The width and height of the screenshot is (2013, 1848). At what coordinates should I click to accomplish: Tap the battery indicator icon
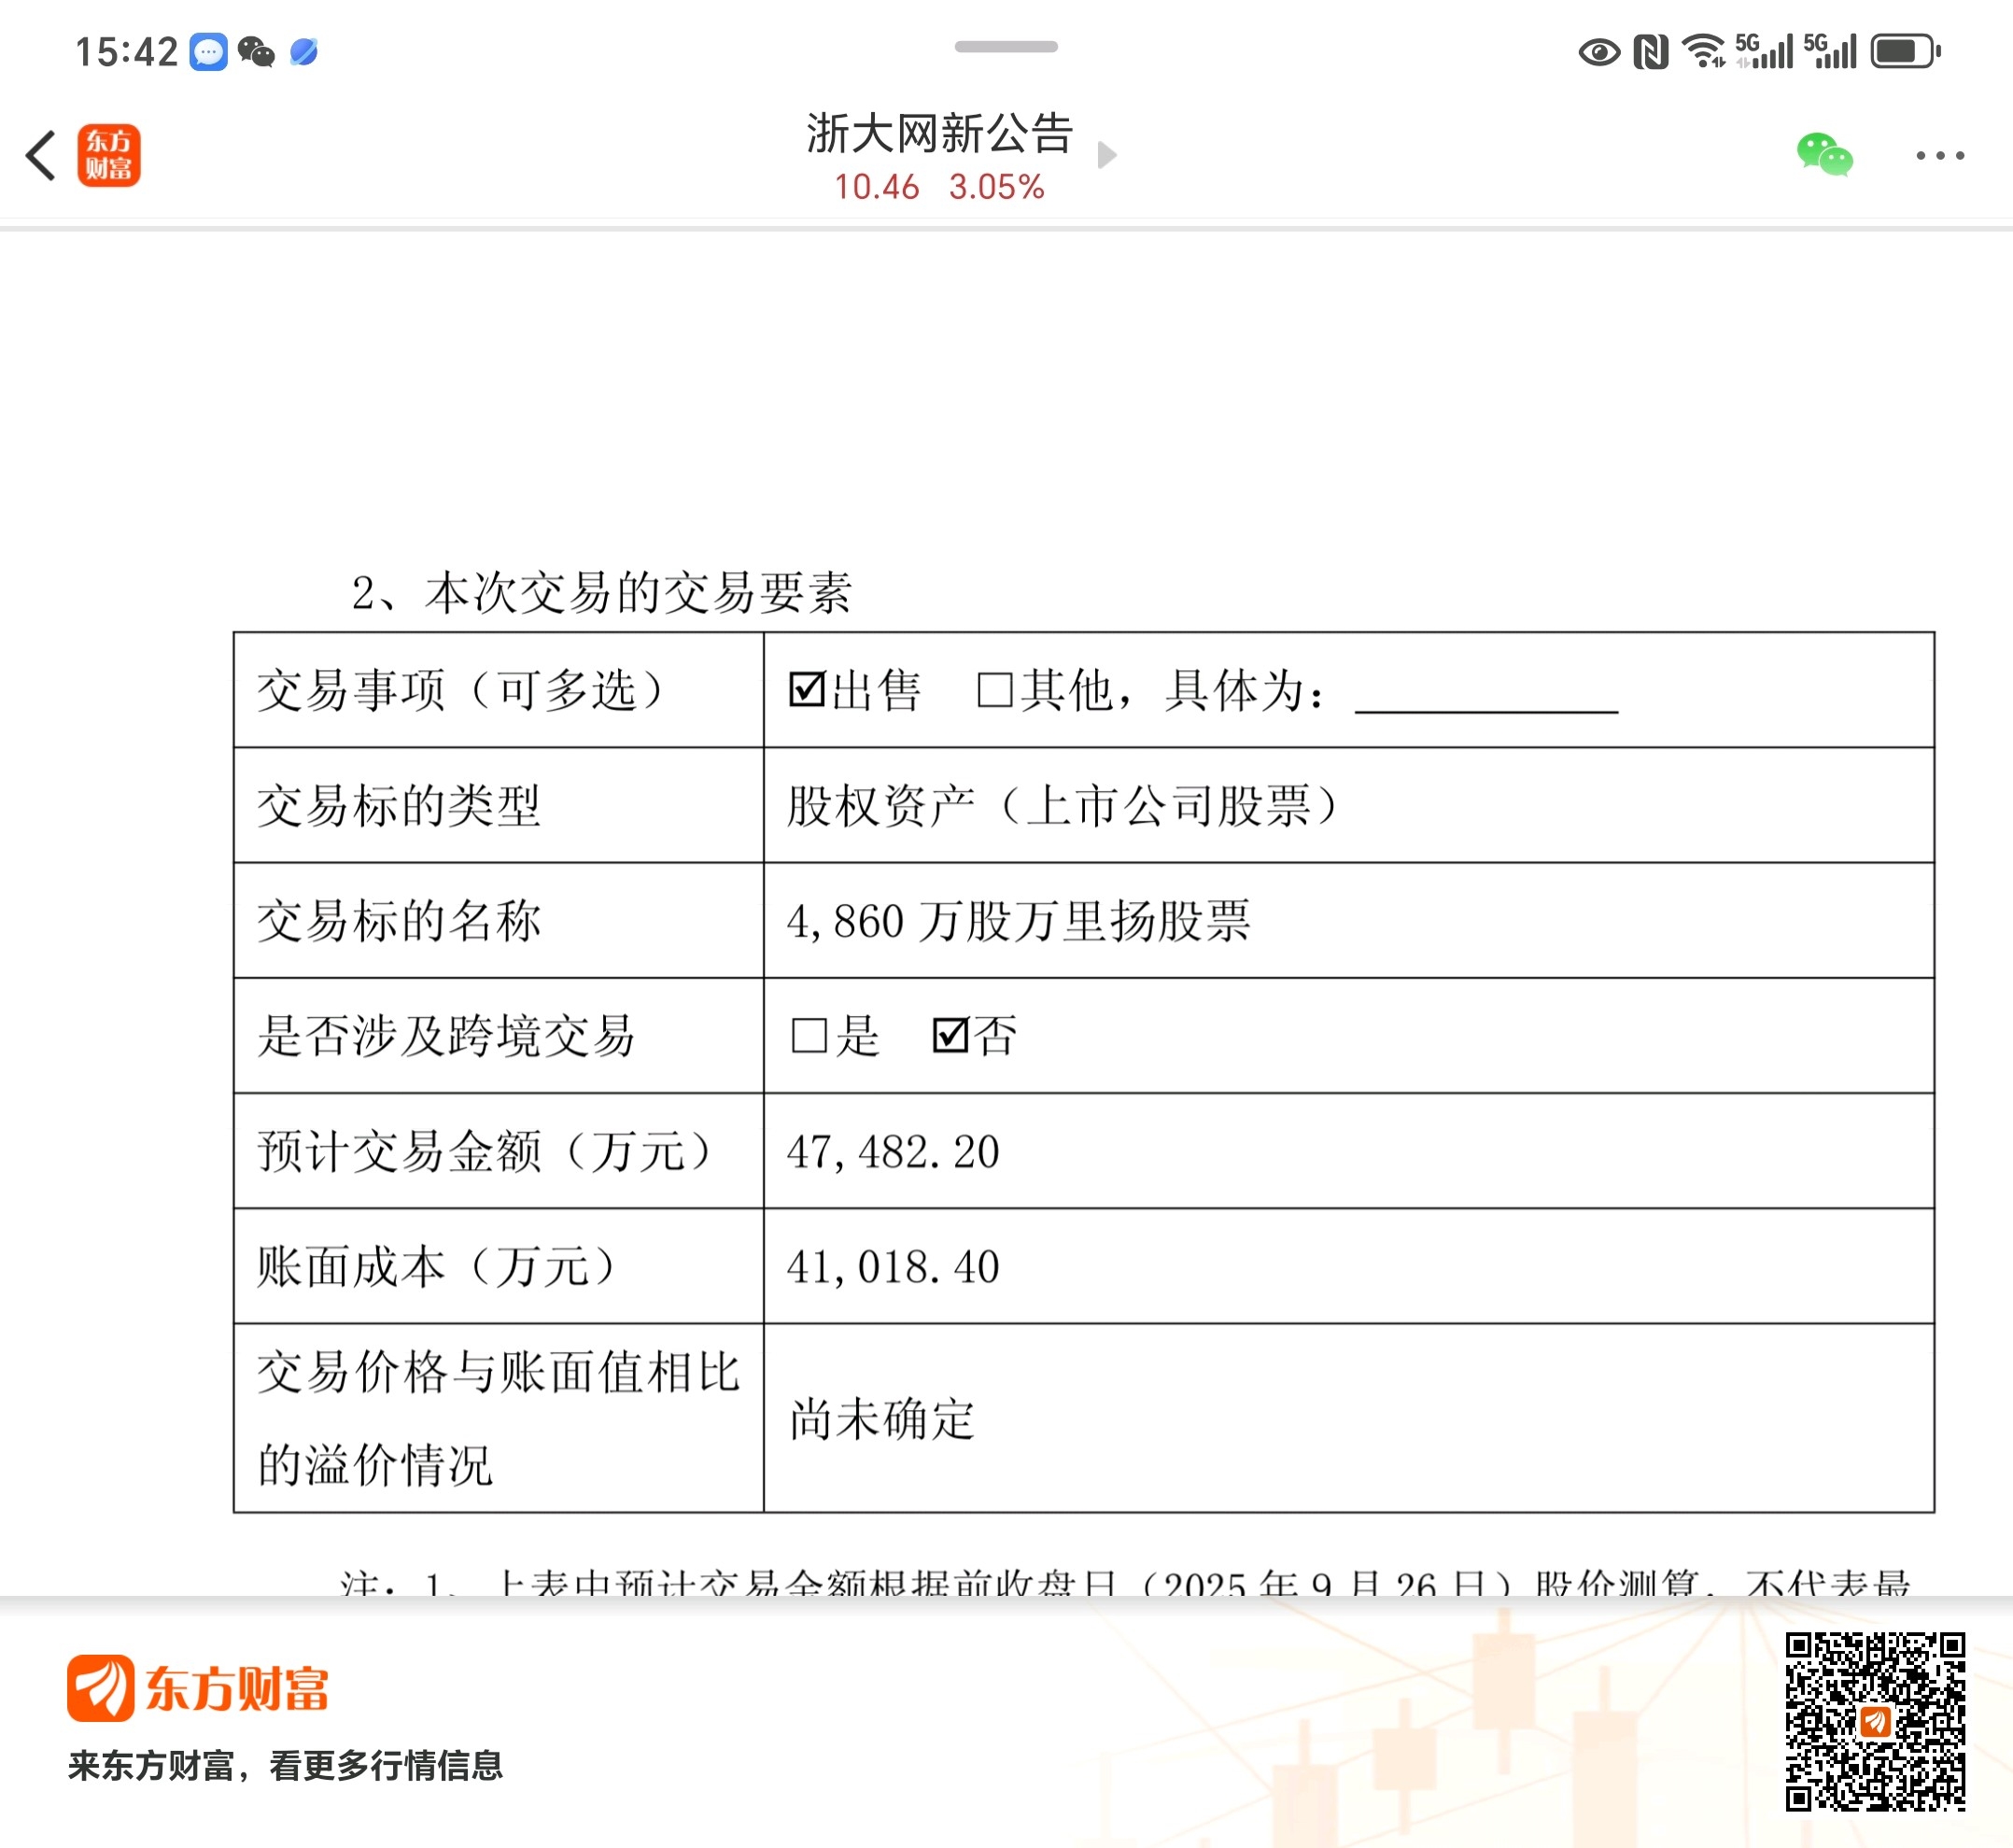tap(1904, 51)
